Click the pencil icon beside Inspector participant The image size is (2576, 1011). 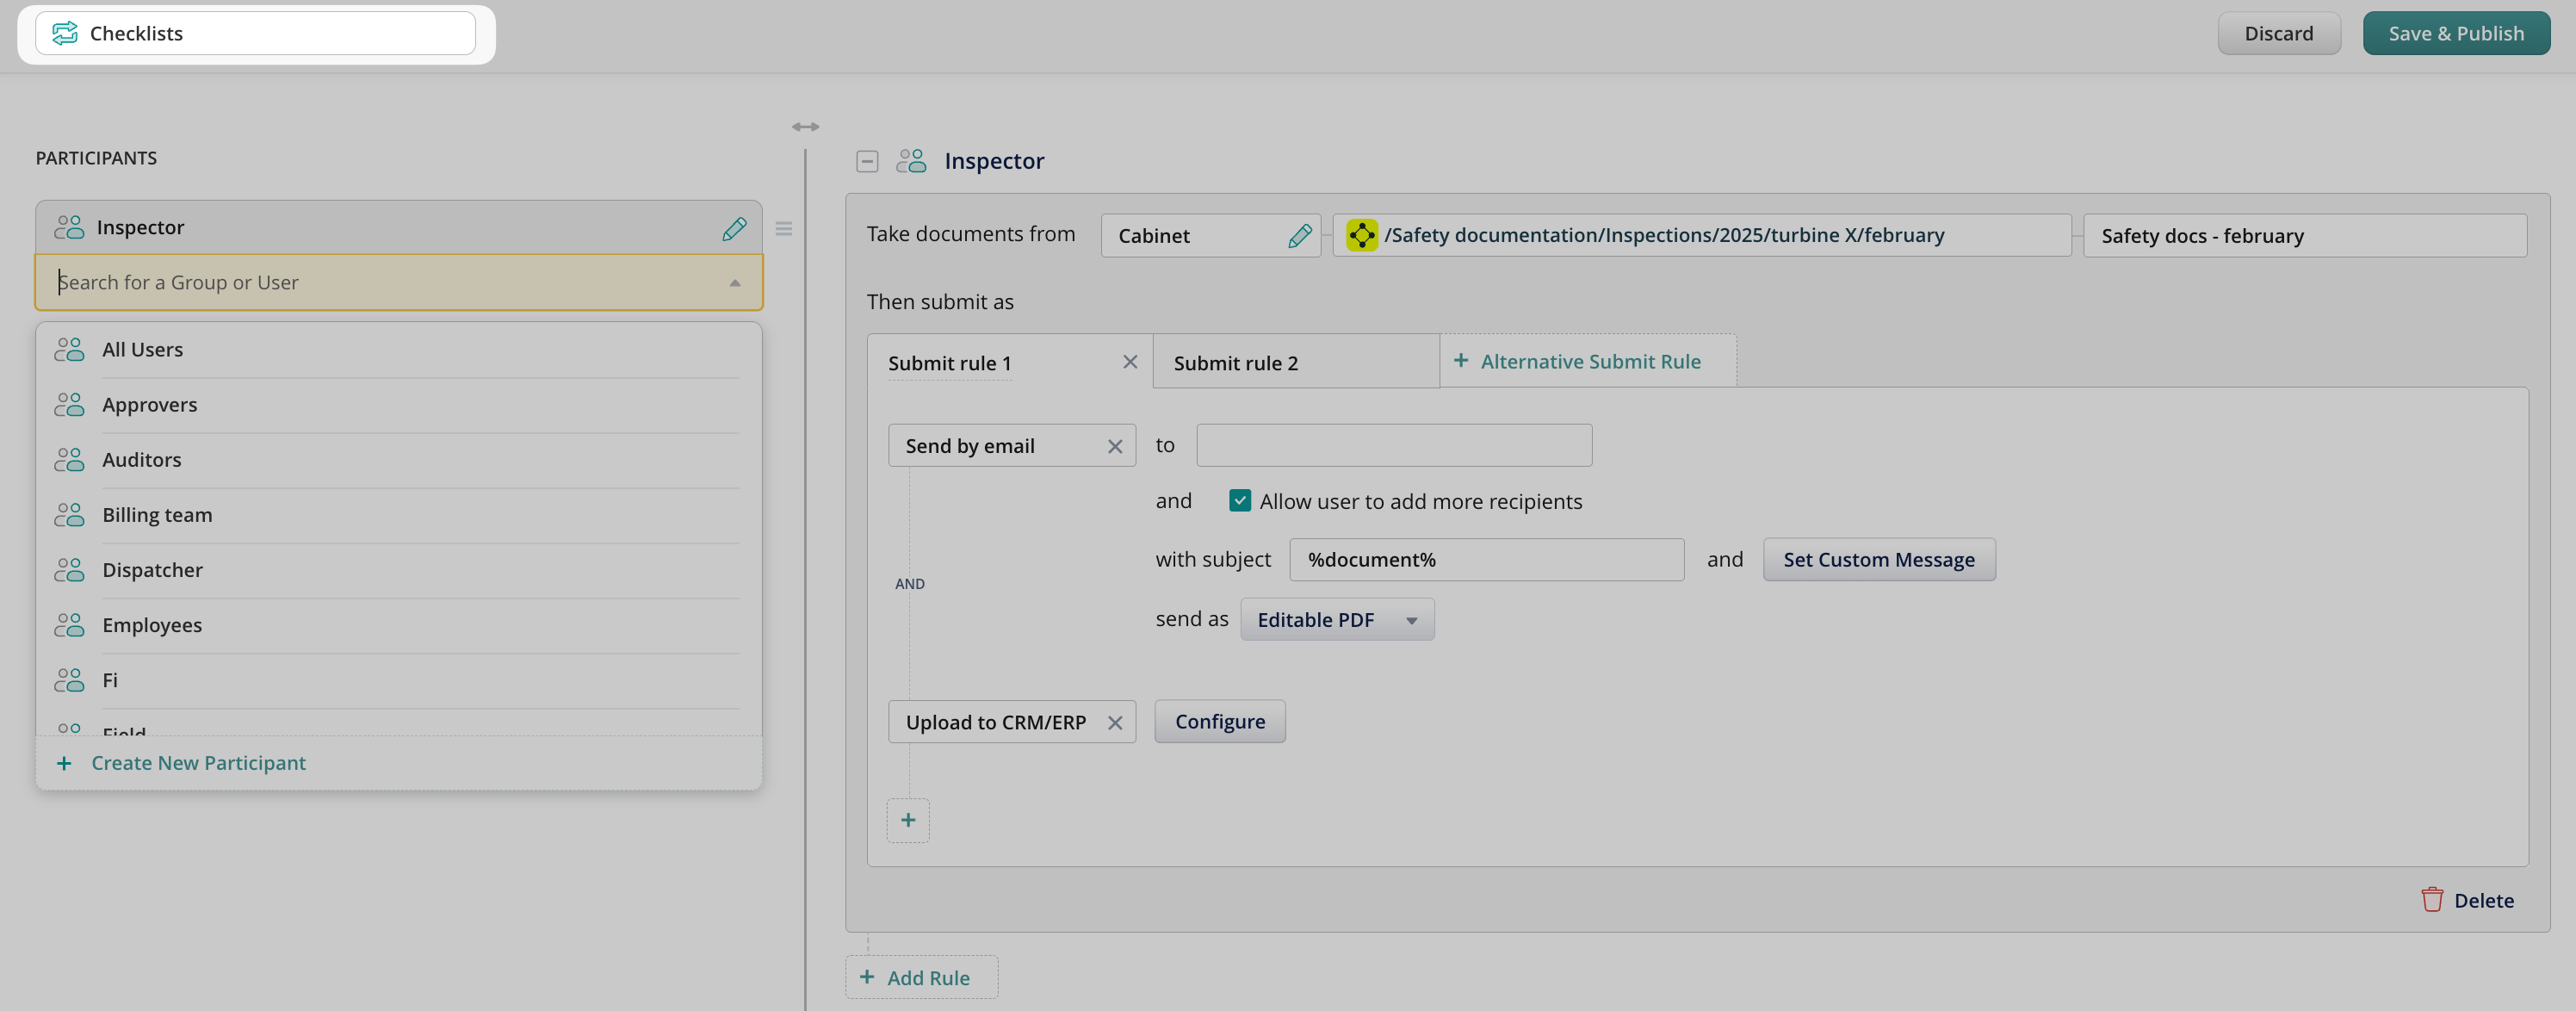(734, 228)
